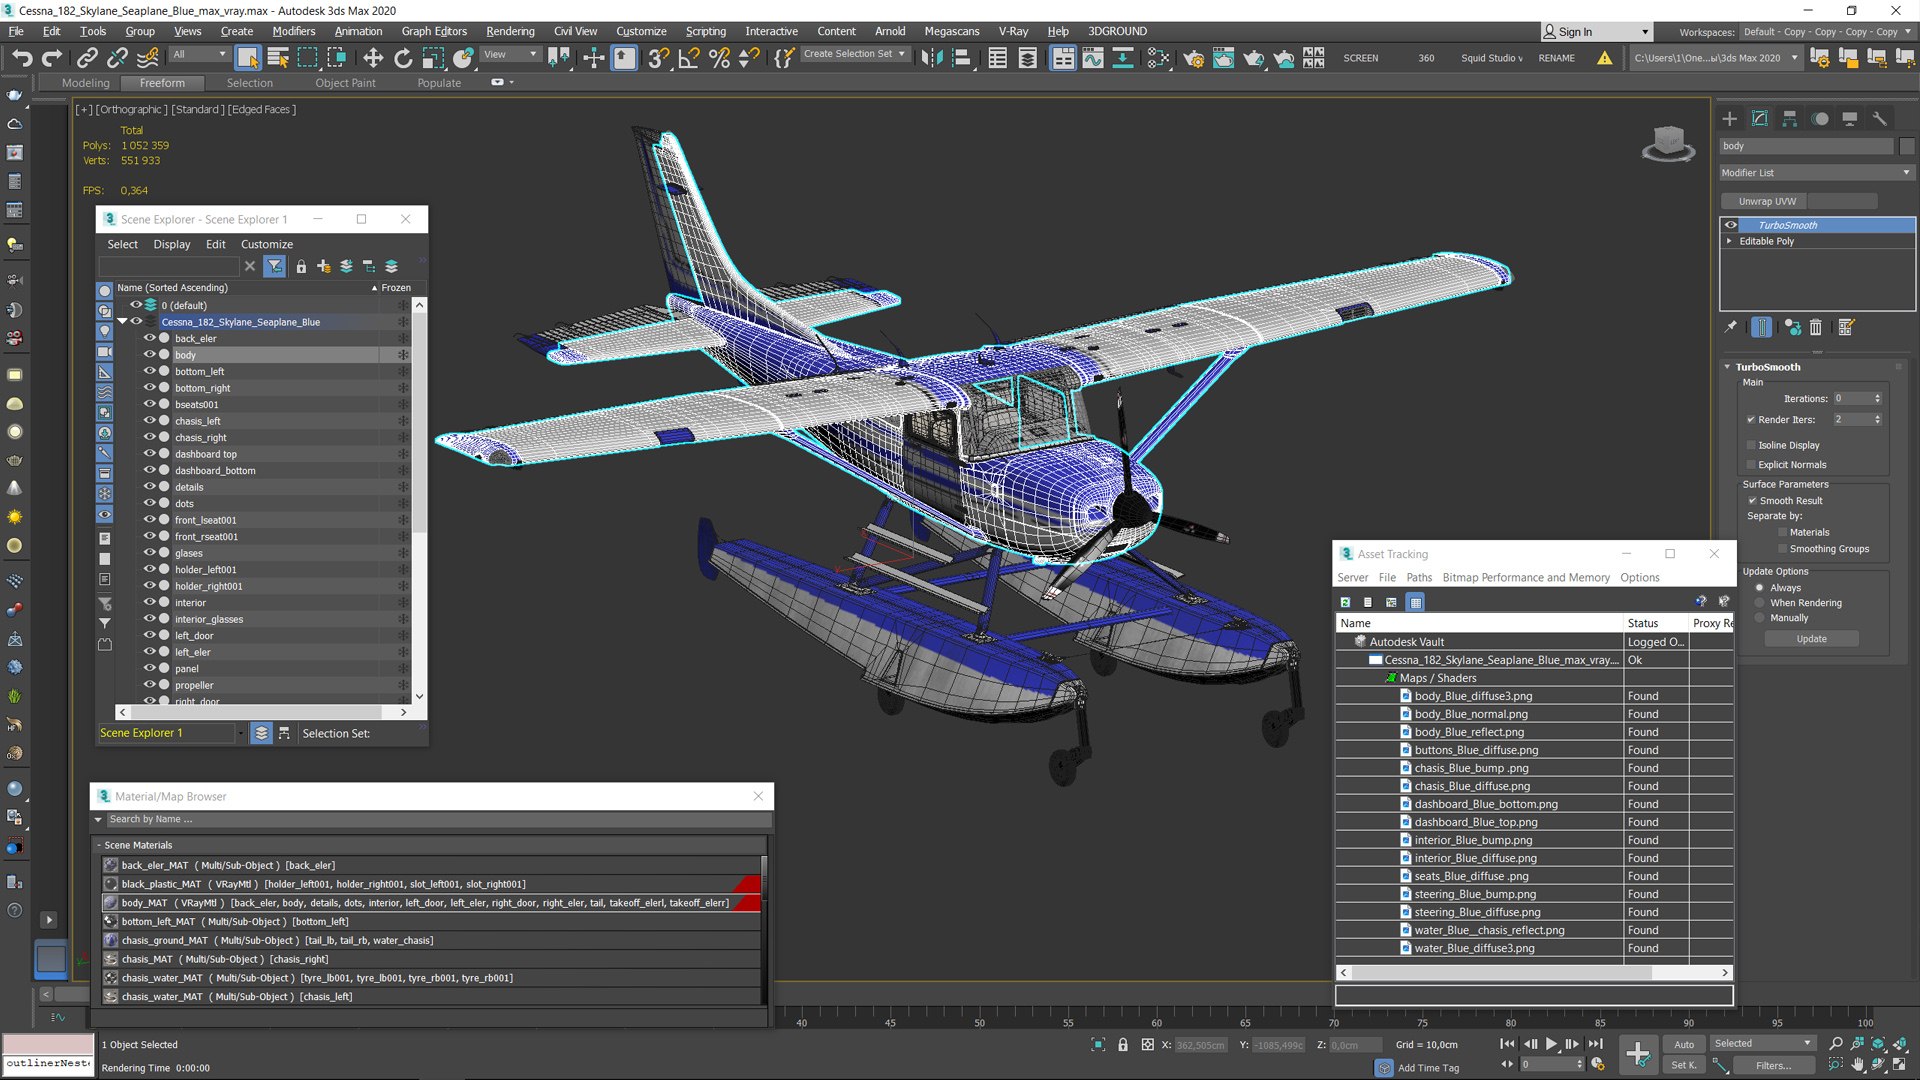Toggle the 3D Snaps button
Image resolution: width=1920 pixels, height=1080 pixels.
[x=658, y=58]
